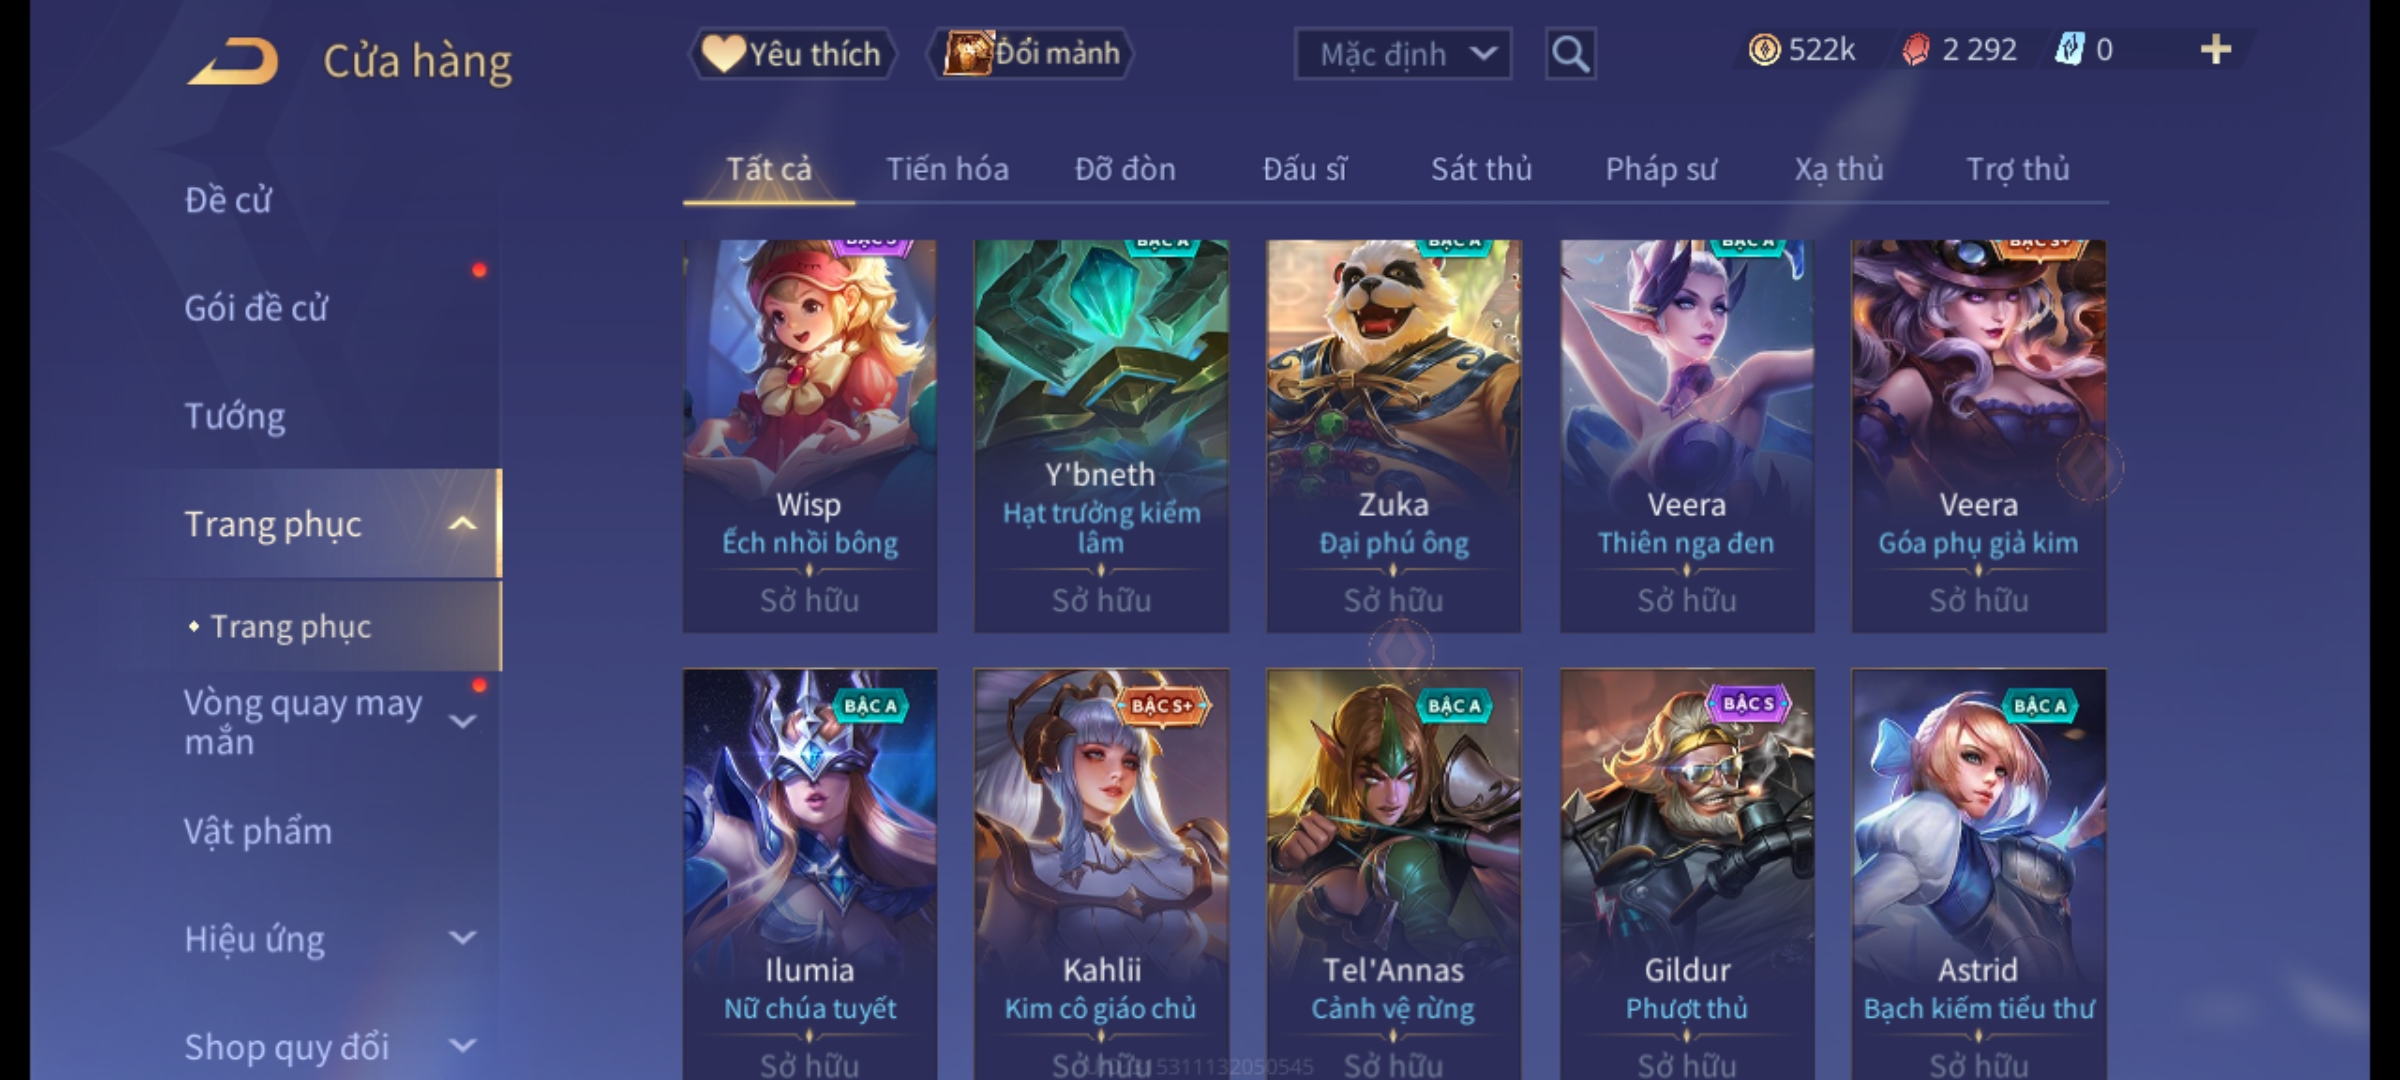Switch to the Pháp sư tab
Screen dimensions: 2400x1080
[x=1660, y=169]
